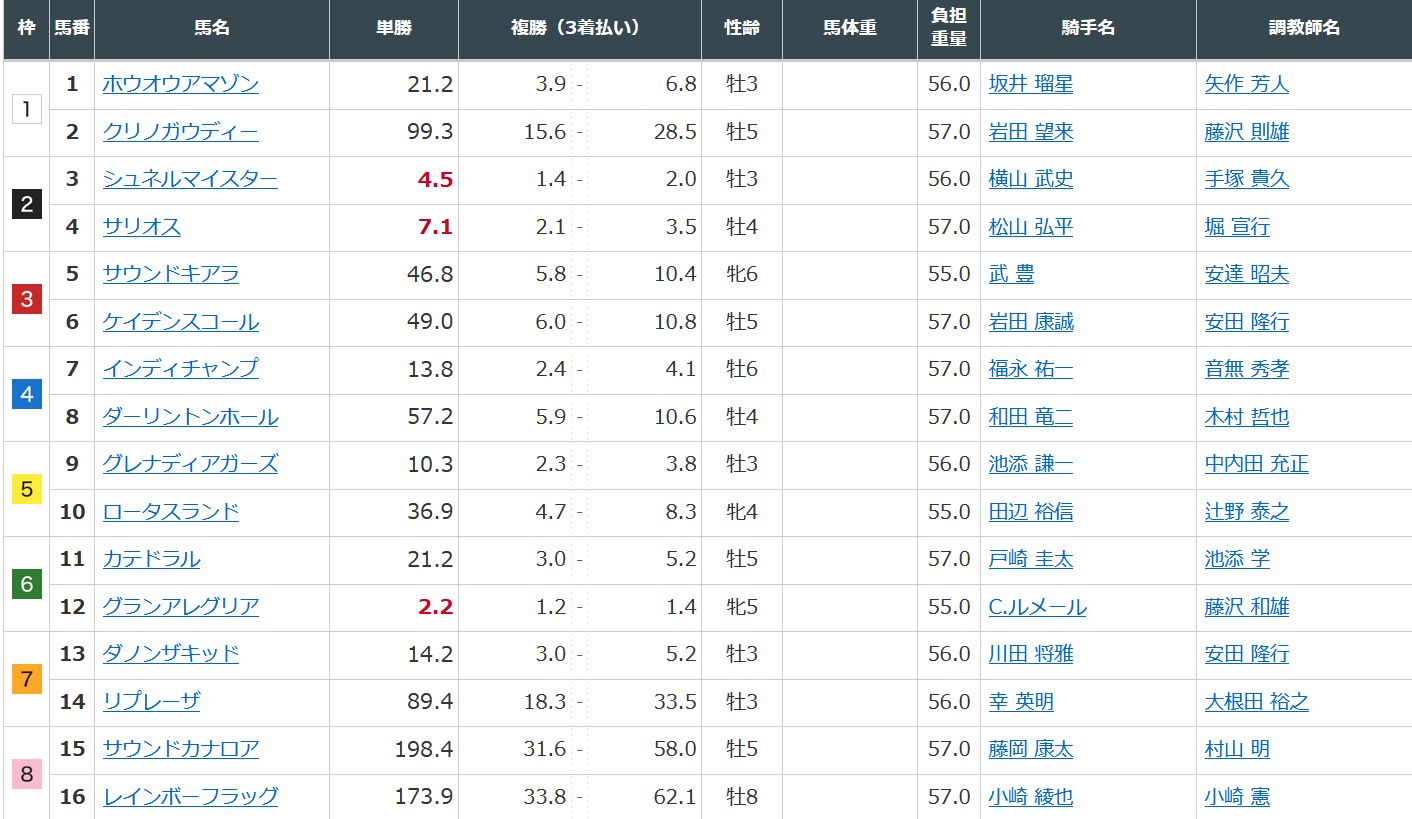This screenshot has width=1412, height=819.
Task: Click the 単勝 column header
Action: click(x=393, y=28)
